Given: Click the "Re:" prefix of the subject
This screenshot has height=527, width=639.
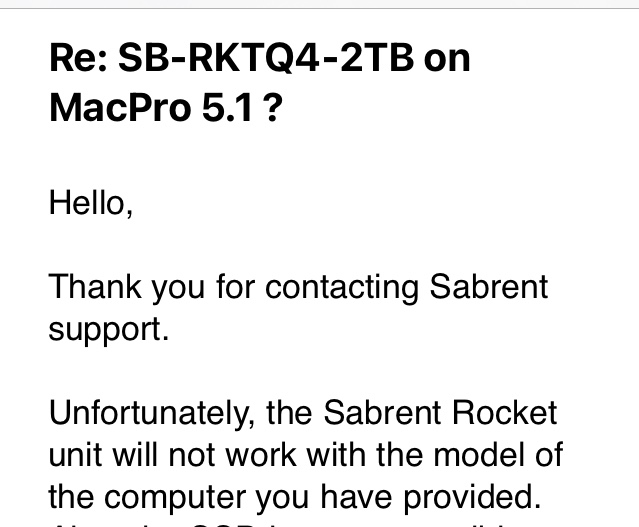Looking at the screenshot, I should tap(79, 59).
